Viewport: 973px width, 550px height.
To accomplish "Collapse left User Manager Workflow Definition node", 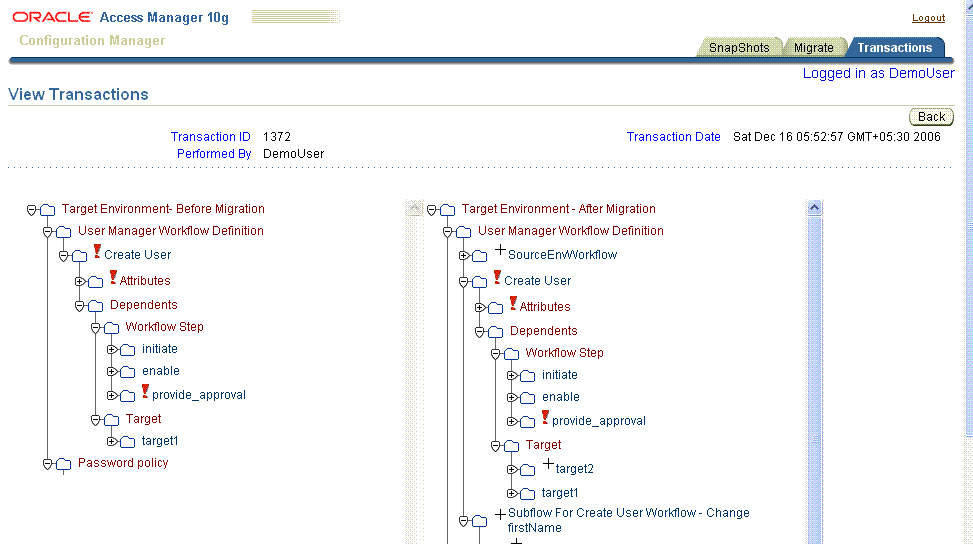I will click(47, 232).
